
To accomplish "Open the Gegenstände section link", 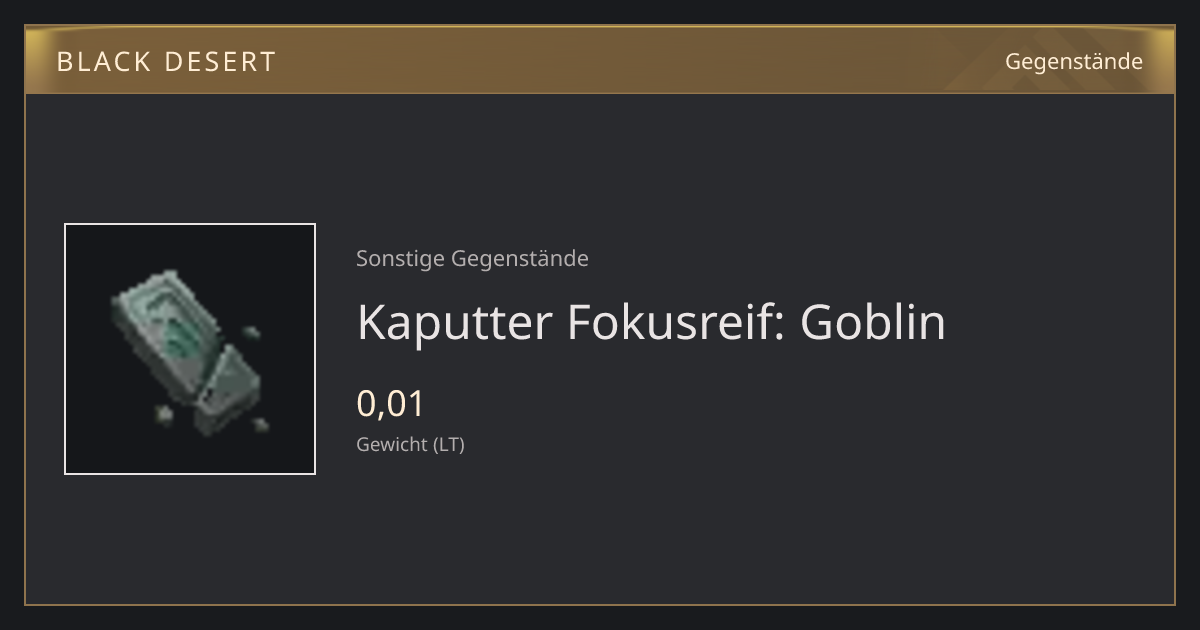I will [x=1073, y=61].
